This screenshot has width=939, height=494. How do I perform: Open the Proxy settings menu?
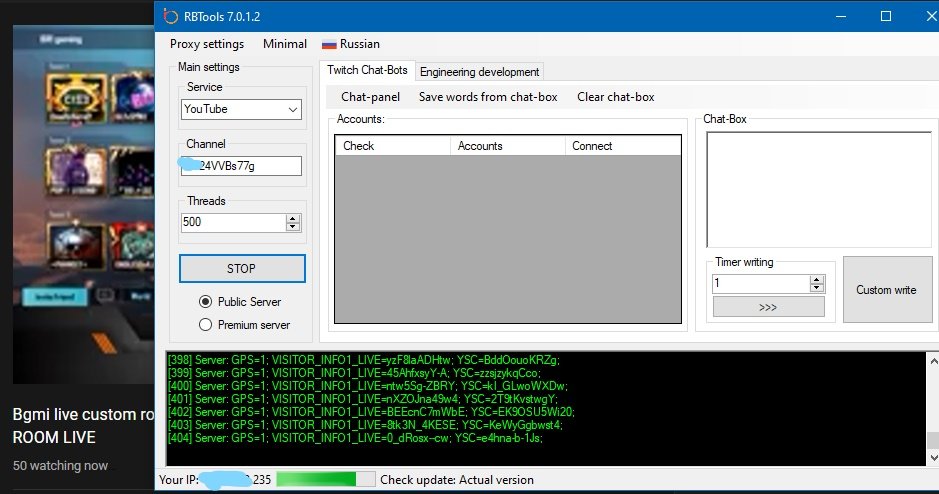pyautogui.click(x=207, y=44)
